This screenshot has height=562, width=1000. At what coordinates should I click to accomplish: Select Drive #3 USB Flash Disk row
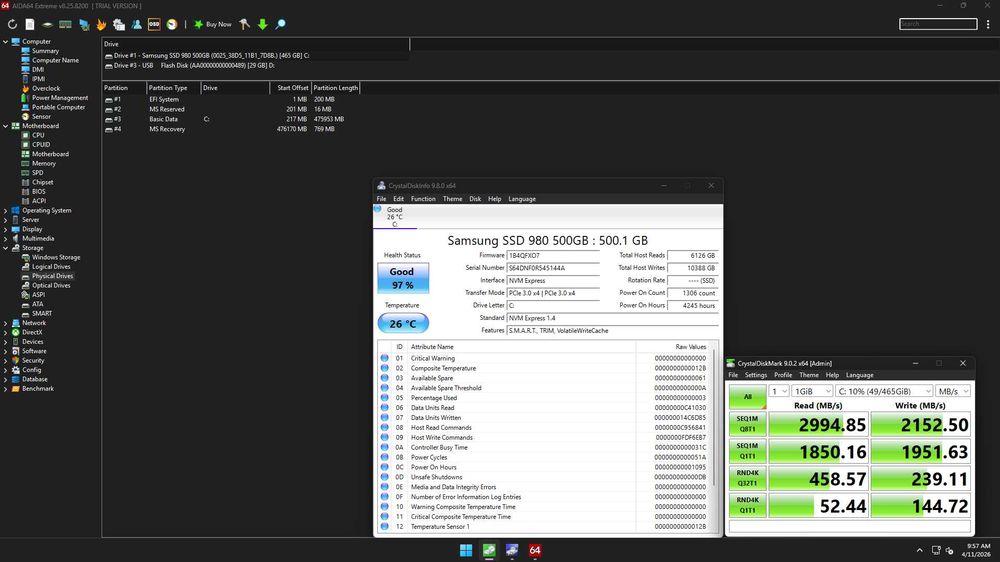click(x=189, y=66)
